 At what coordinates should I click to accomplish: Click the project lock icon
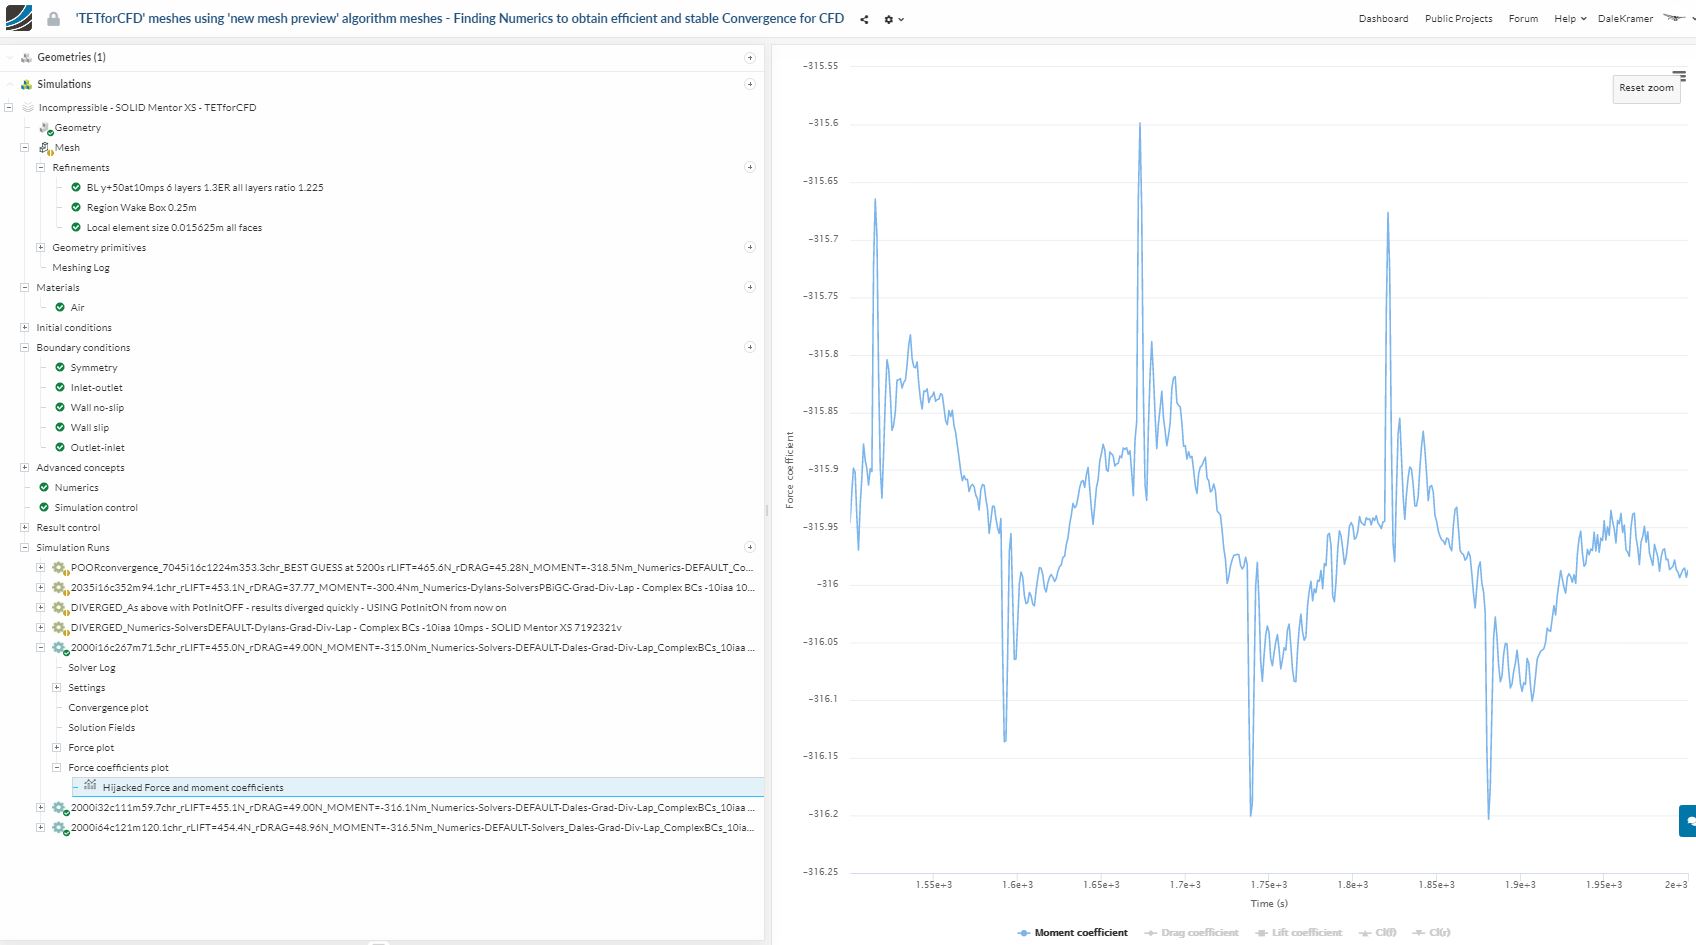[x=54, y=19]
